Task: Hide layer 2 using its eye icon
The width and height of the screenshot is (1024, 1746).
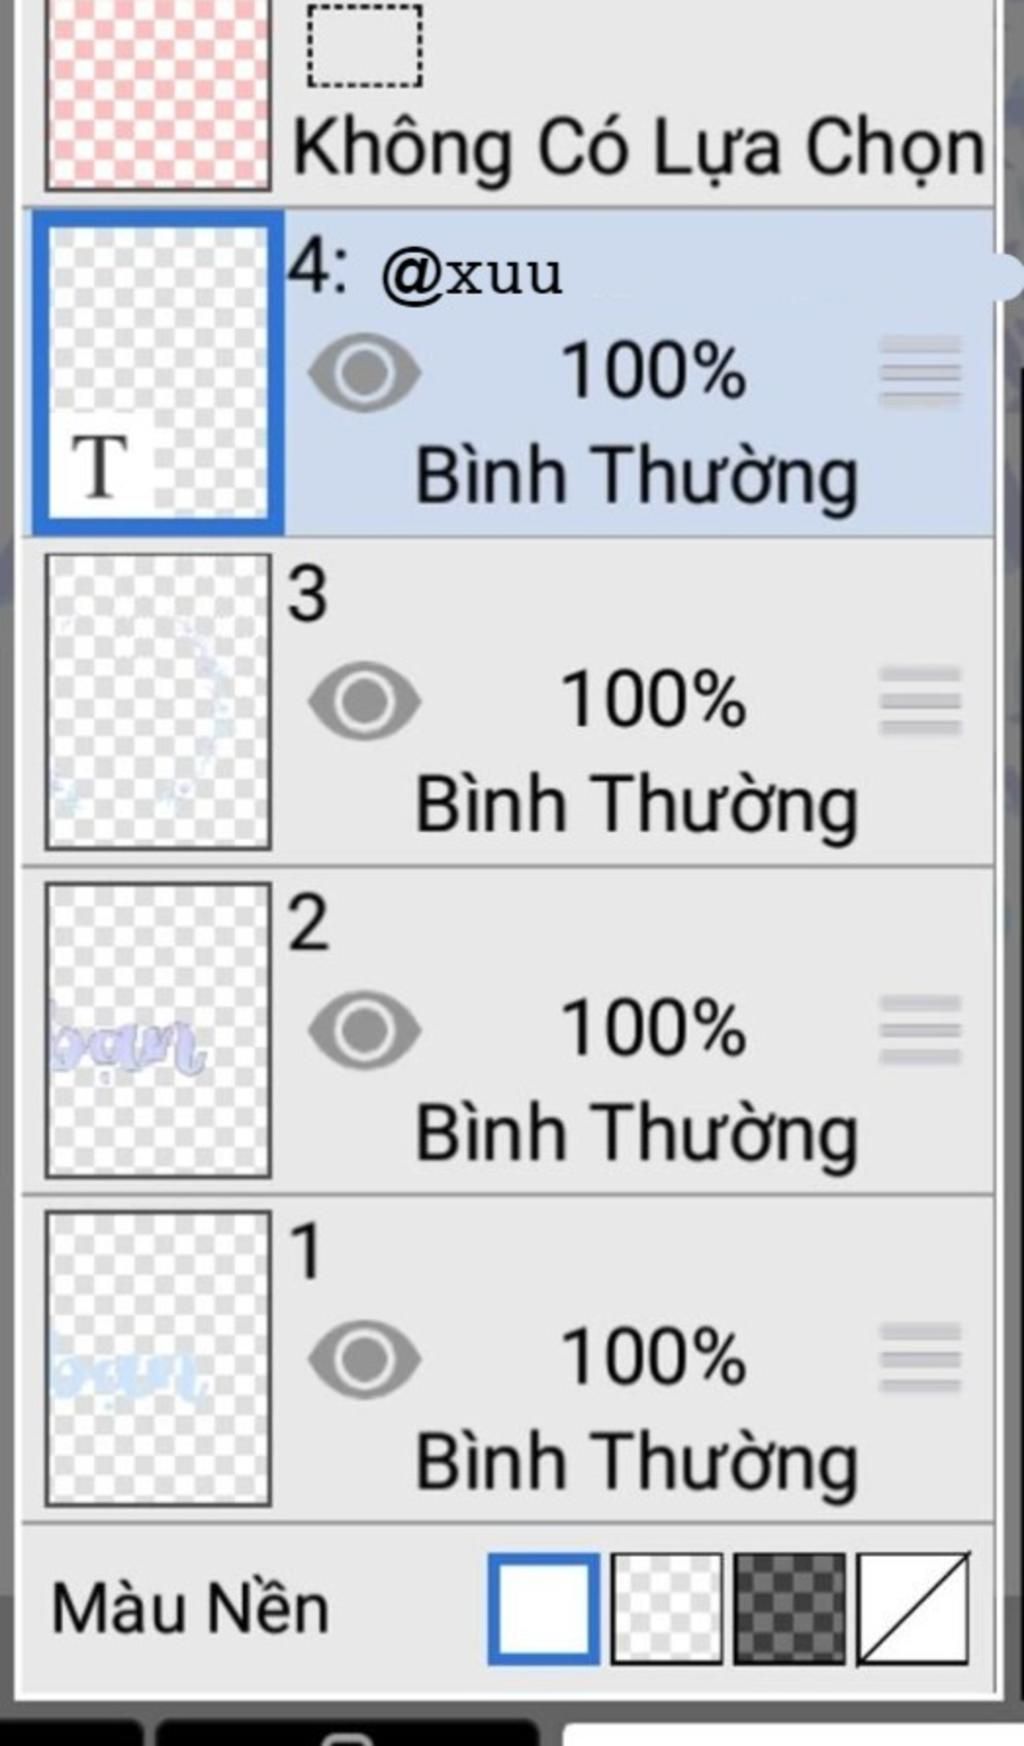Action: [x=364, y=1030]
